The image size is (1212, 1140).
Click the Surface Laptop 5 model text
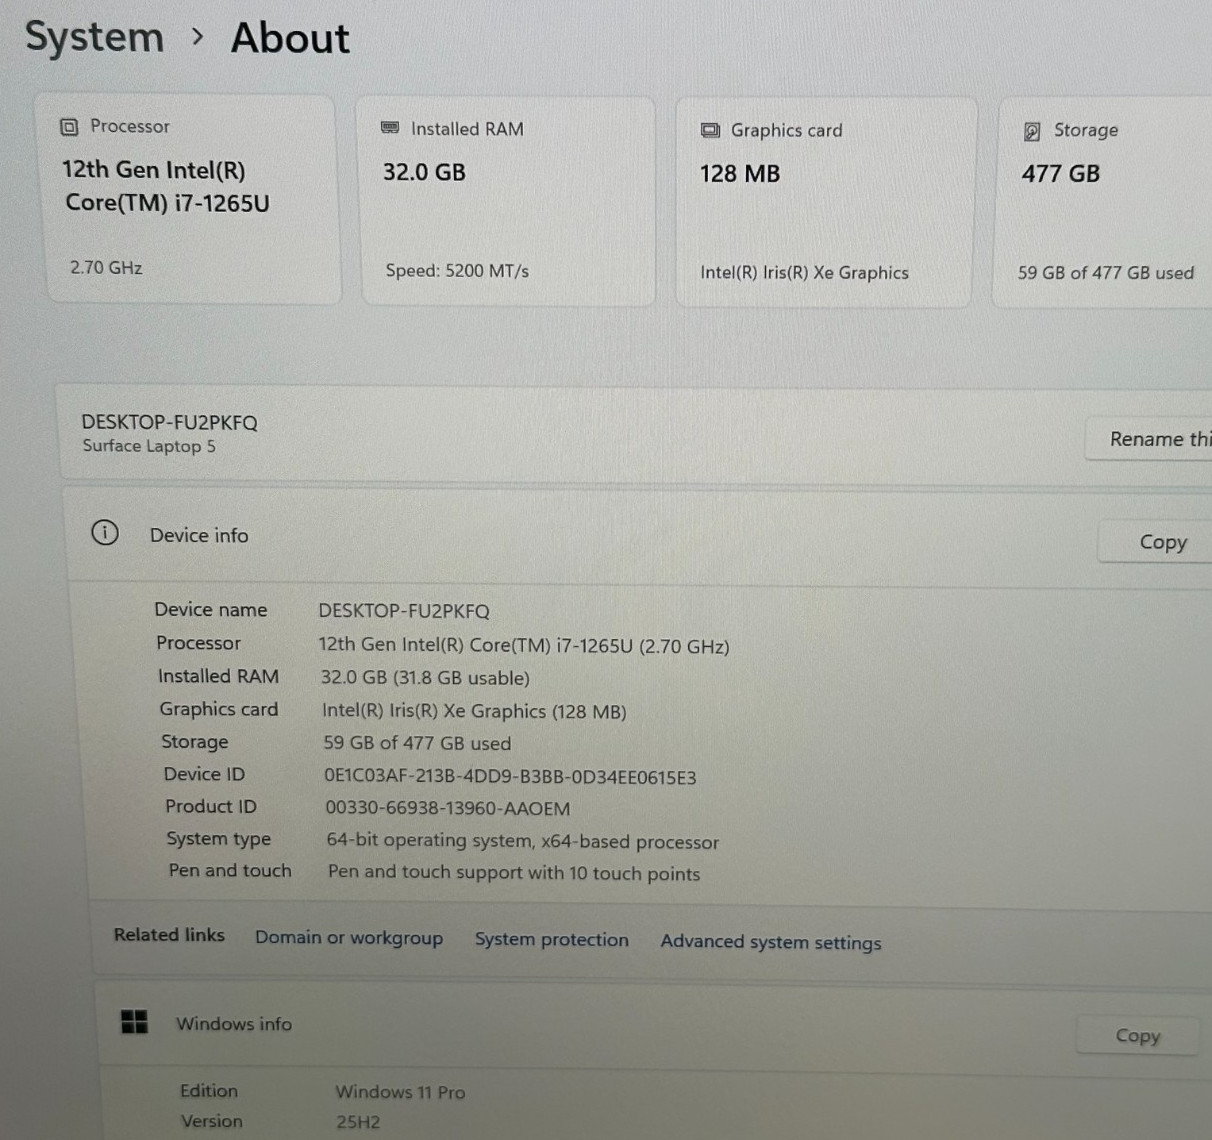(149, 446)
